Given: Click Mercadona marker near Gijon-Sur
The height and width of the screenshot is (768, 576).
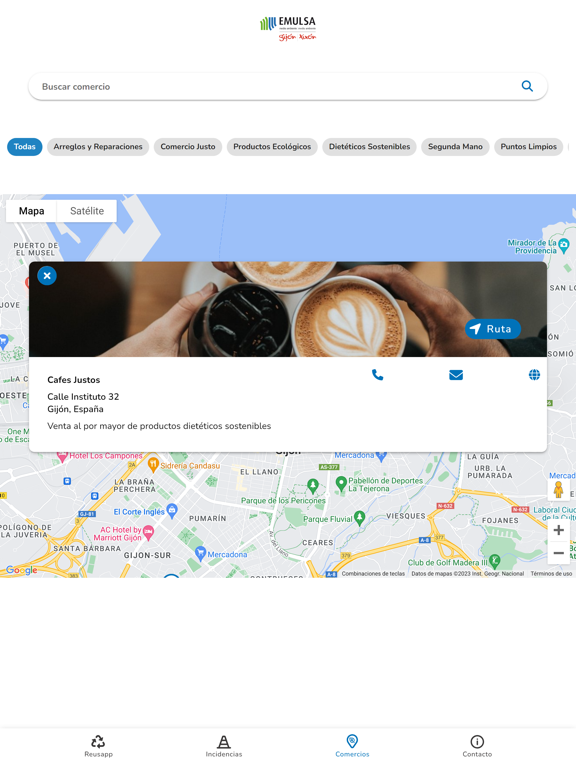Looking at the screenshot, I should click(200, 553).
